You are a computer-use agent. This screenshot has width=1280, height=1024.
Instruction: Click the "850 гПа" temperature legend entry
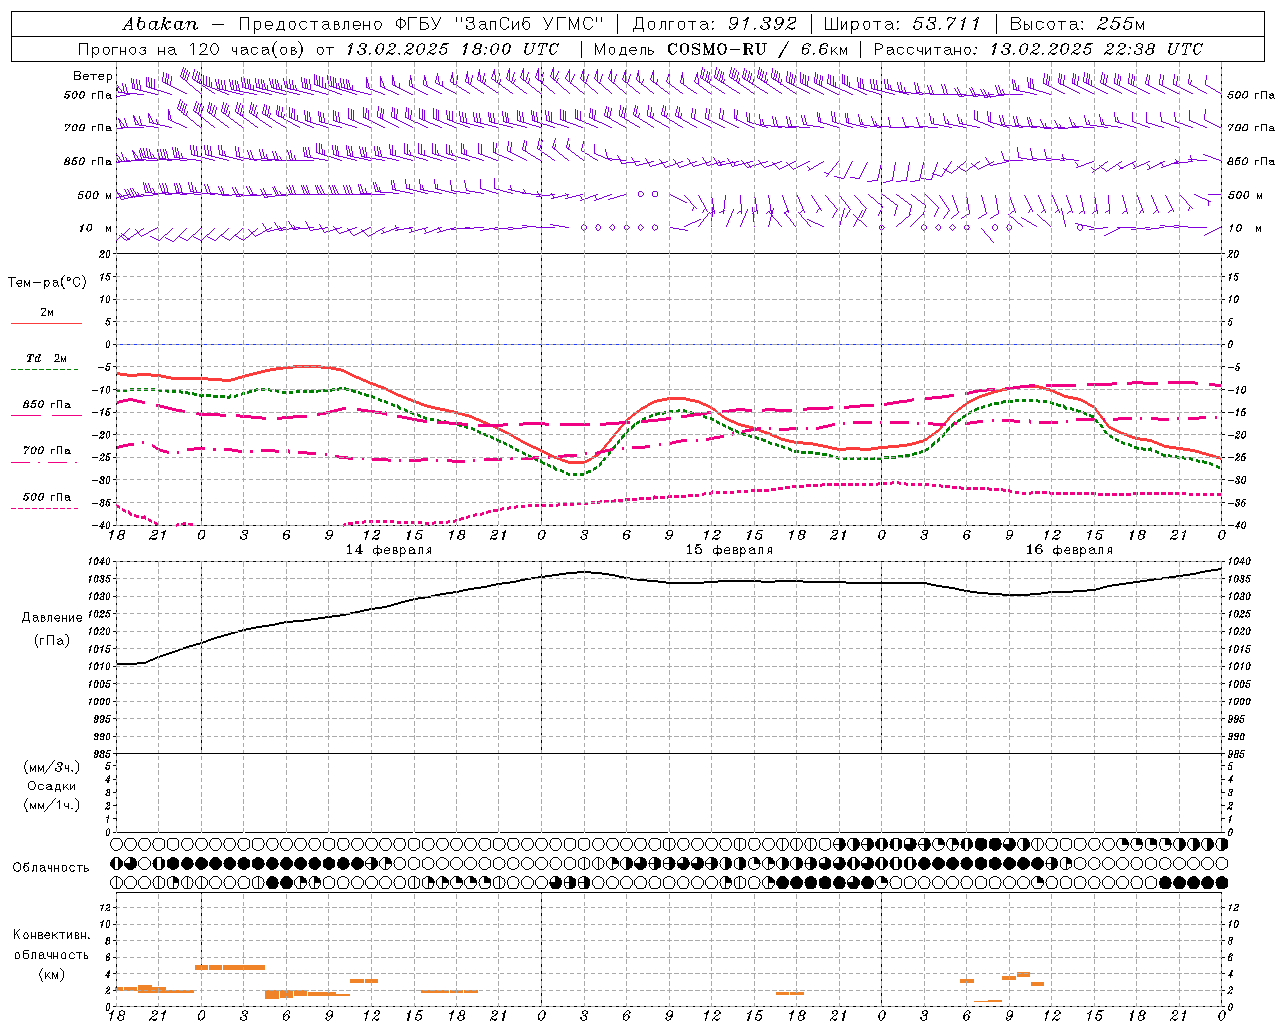tap(47, 405)
